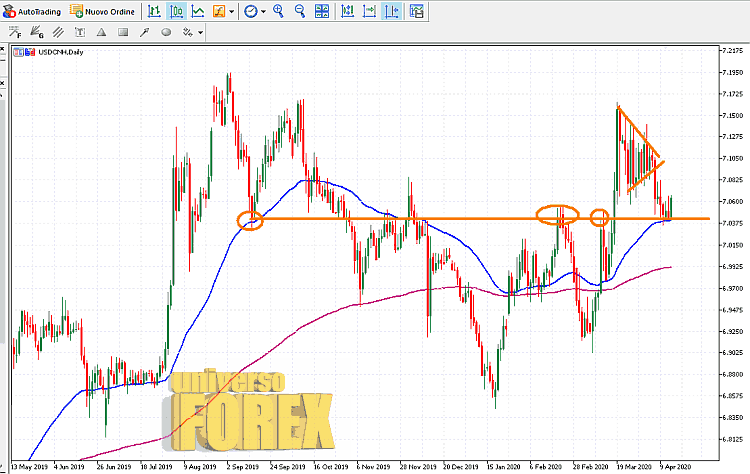
Task: Switch to line chart display
Action: click(x=199, y=12)
